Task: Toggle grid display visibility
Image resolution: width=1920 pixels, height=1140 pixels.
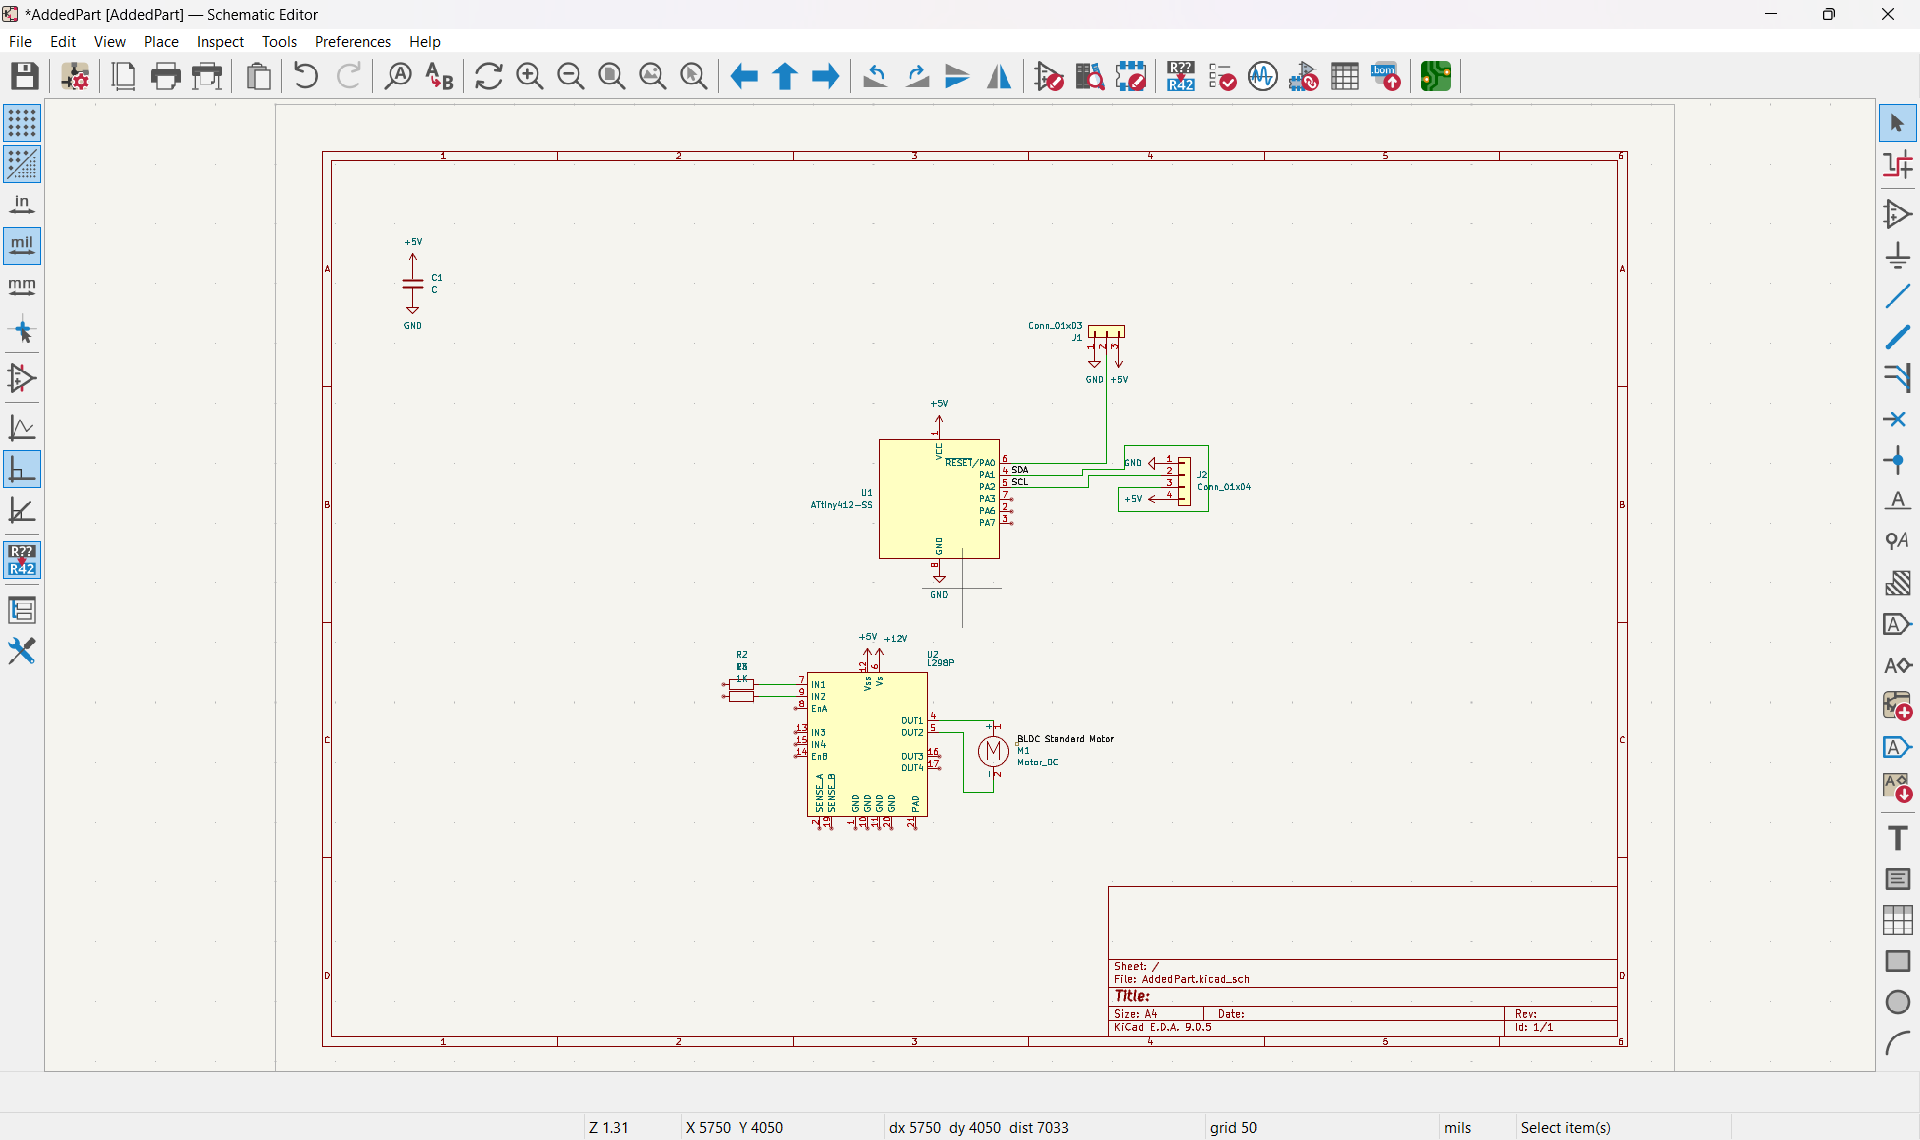Action: click(x=22, y=123)
